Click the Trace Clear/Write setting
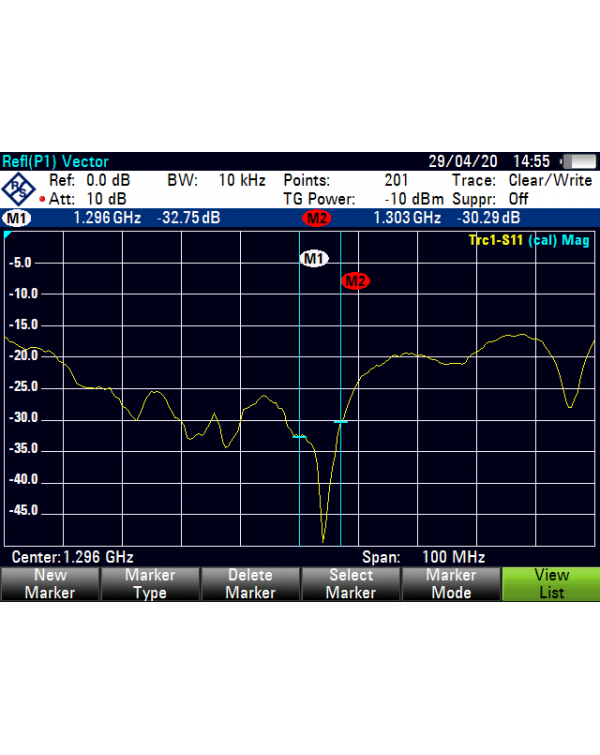 (522, 181)
